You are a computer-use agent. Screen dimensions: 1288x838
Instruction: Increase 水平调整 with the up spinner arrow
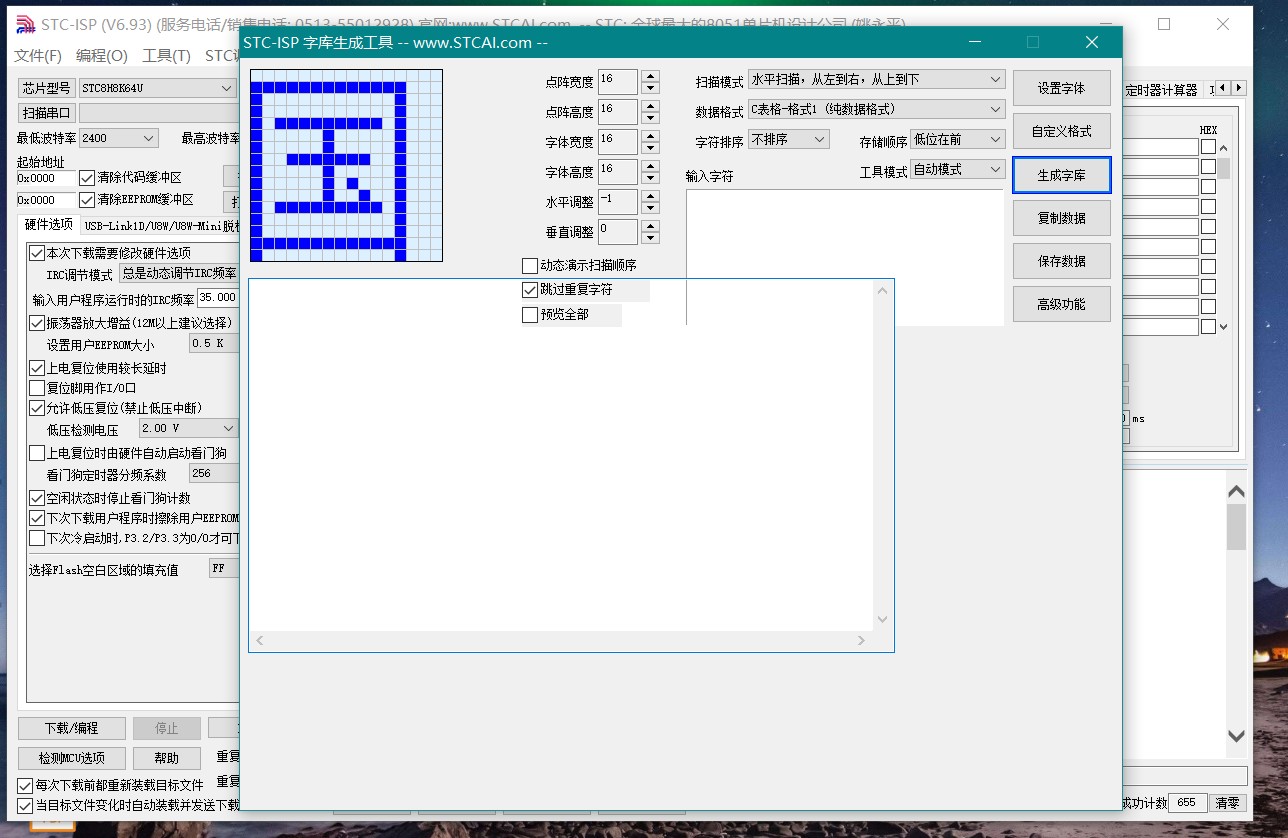coord(651,196)
